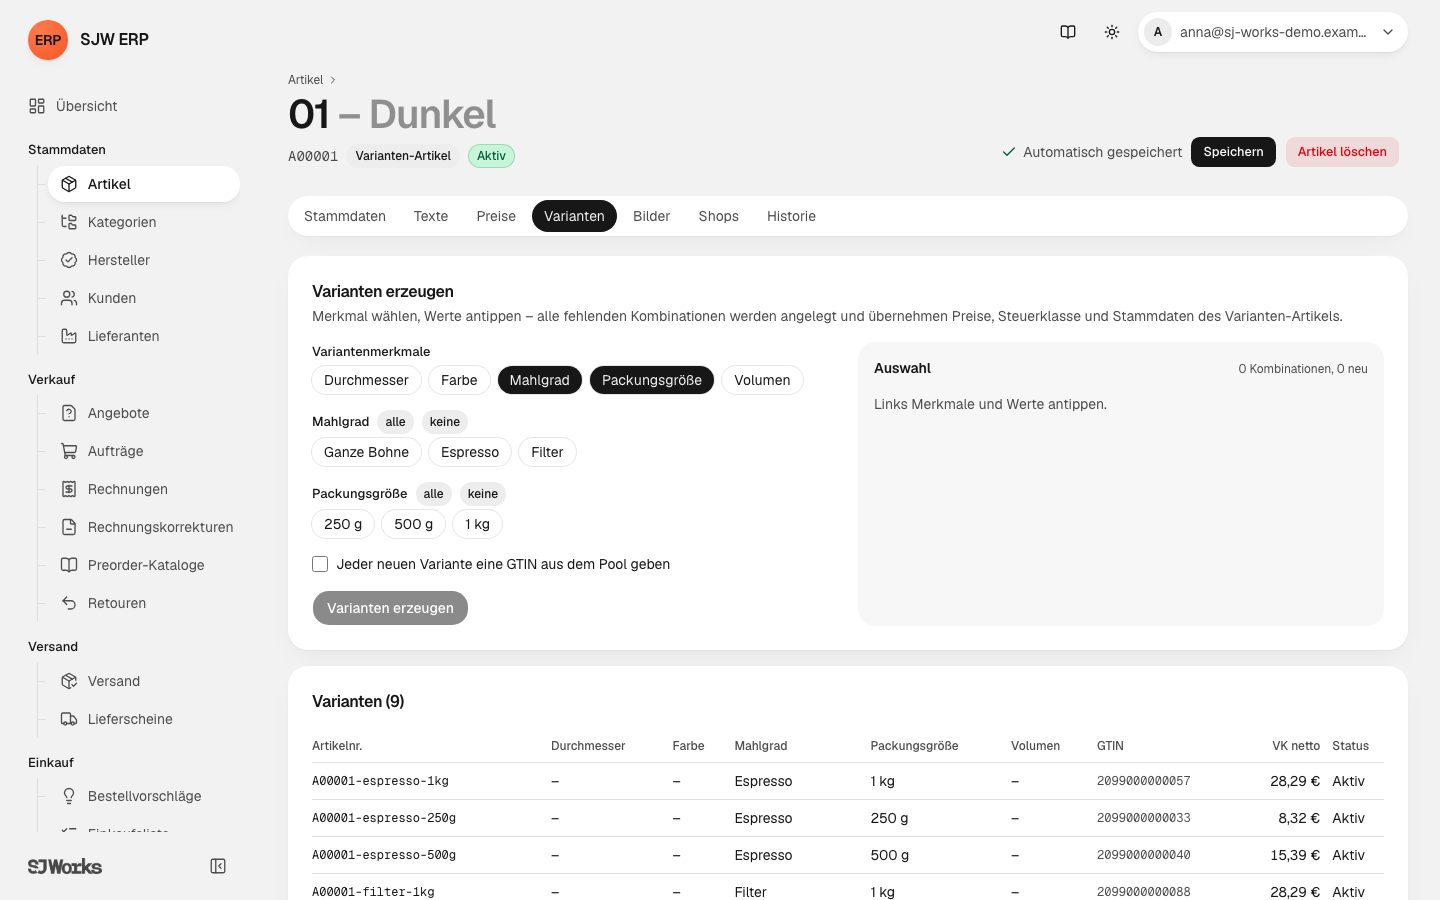
Task: Click the Übersicht dashboard icon
Action: point(37,106)
